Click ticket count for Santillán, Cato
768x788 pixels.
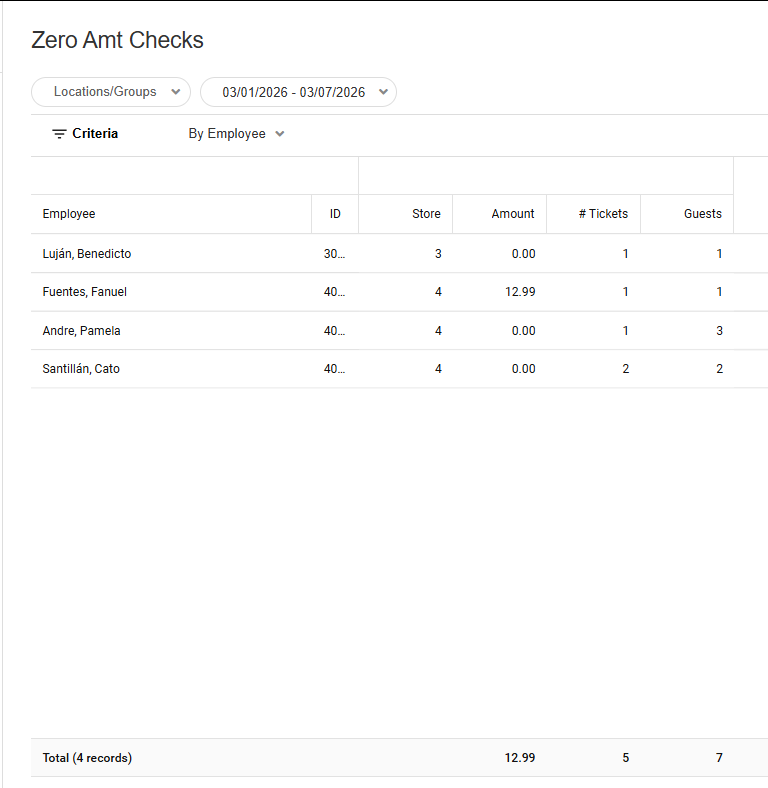(x=626, y=369)
